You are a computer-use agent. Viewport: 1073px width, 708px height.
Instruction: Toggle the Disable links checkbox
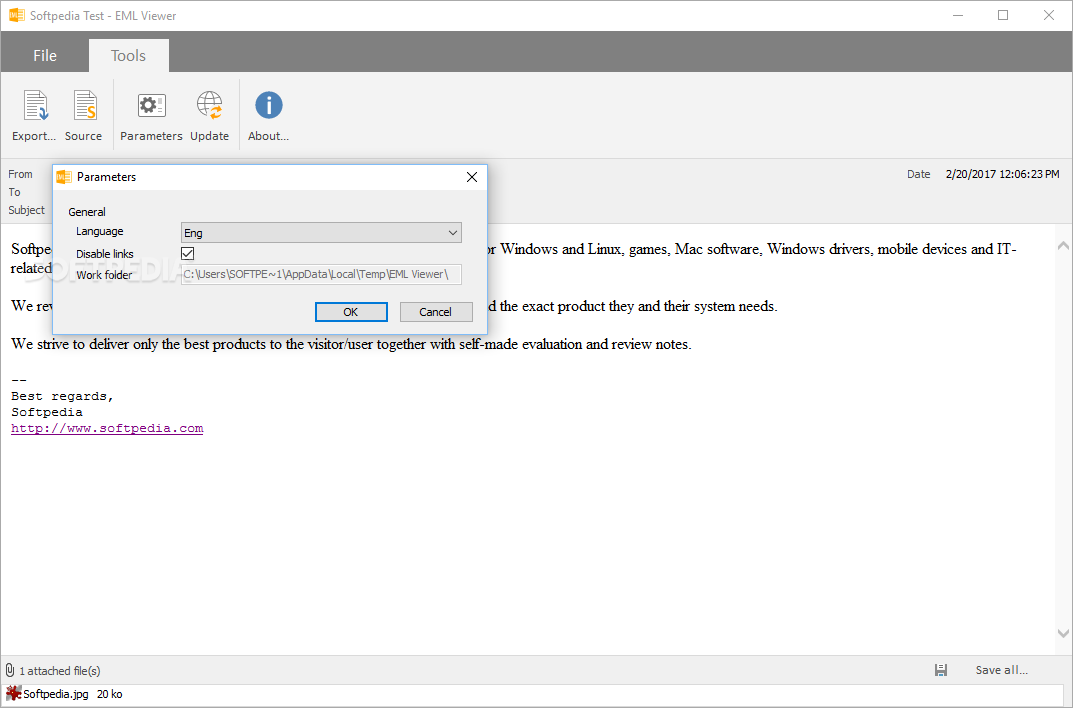click(x=188, y=253)
